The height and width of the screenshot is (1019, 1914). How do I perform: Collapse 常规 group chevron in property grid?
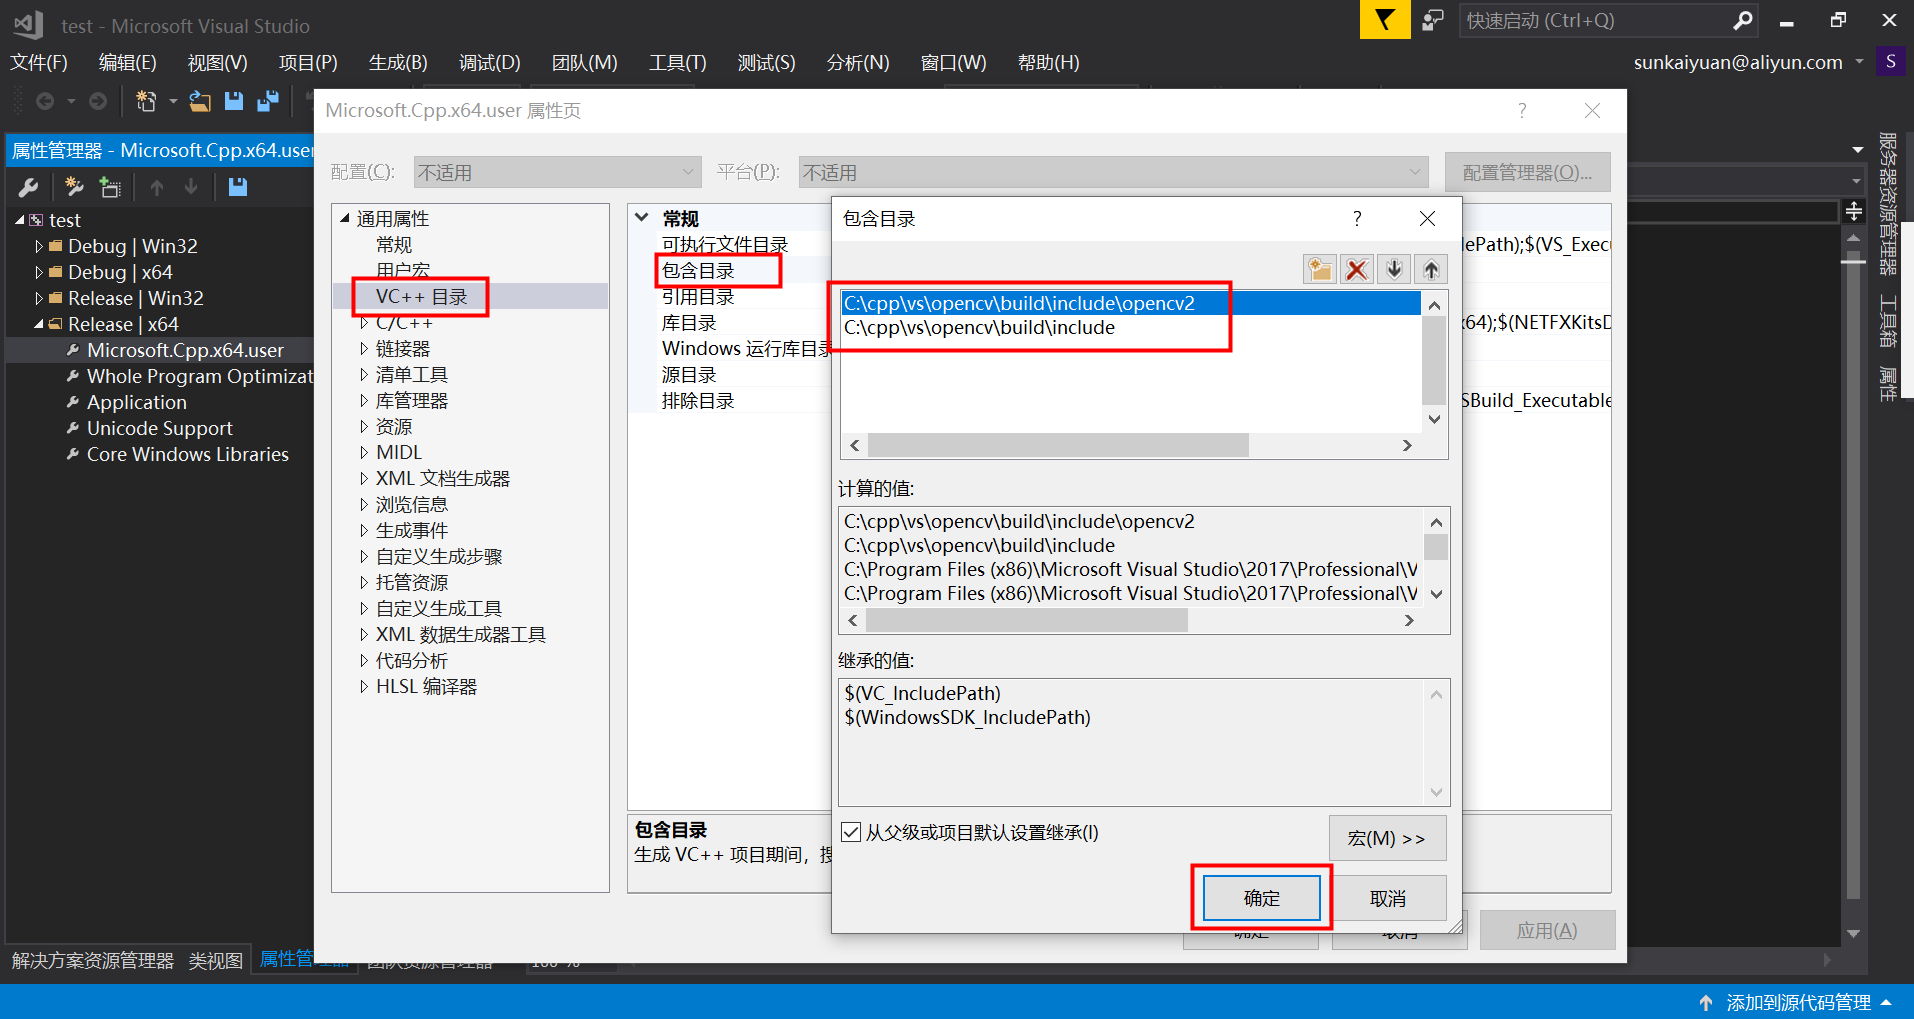[x=642, y=217]
